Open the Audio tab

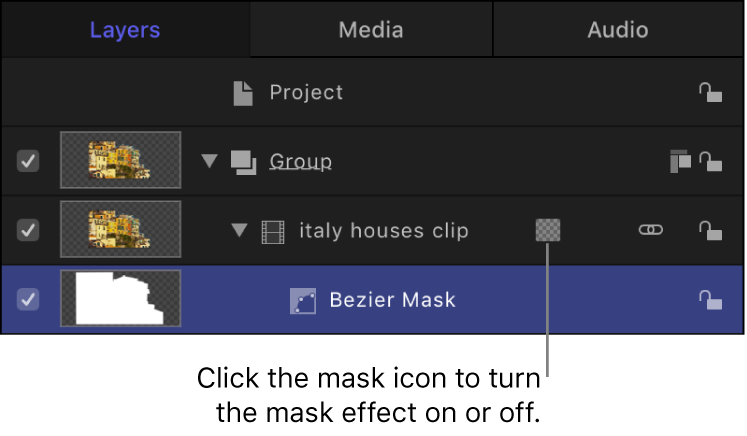[x=617, y=30]
